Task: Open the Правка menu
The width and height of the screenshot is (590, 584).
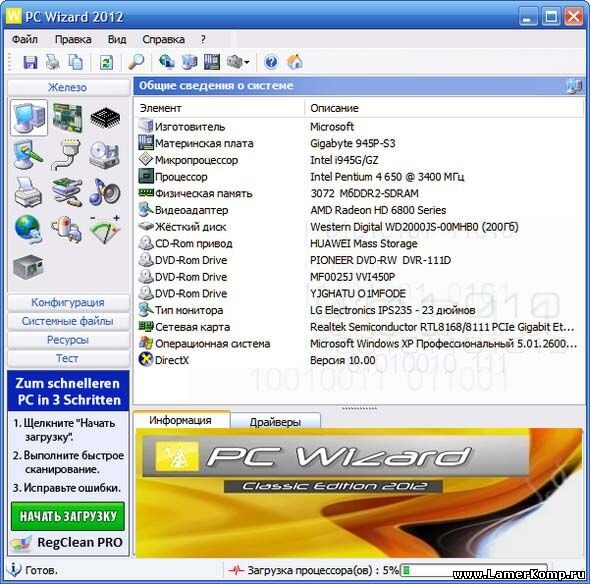Action: [x=73, y=39]
